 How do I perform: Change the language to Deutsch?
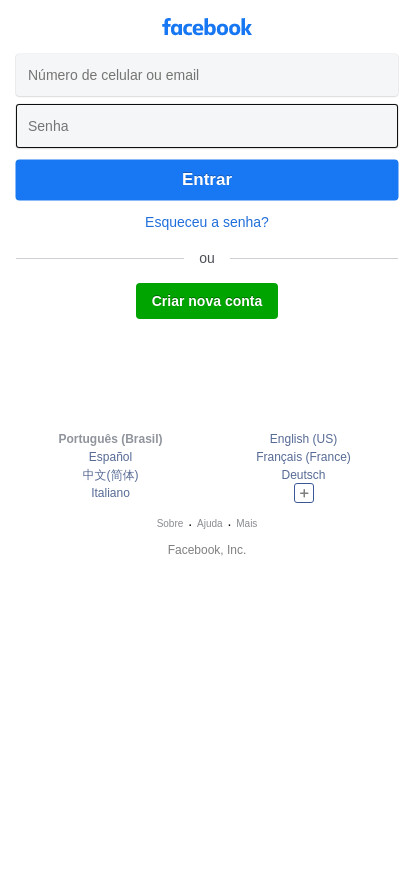point(304,475)
